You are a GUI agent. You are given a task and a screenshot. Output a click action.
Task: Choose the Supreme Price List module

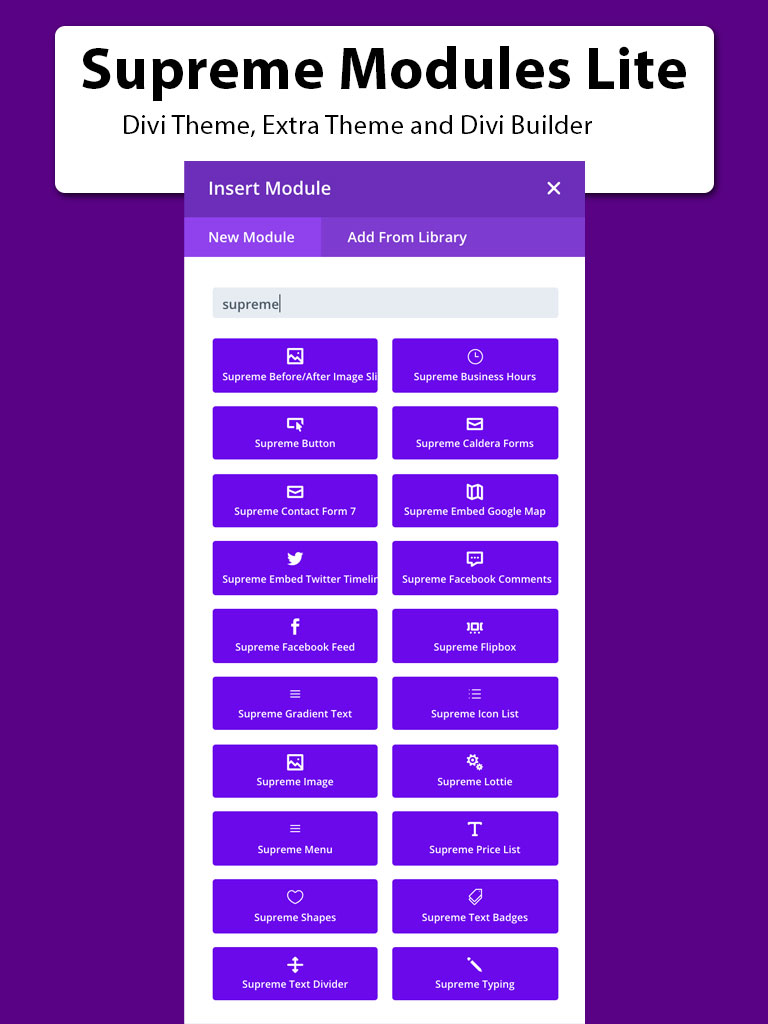475,838
